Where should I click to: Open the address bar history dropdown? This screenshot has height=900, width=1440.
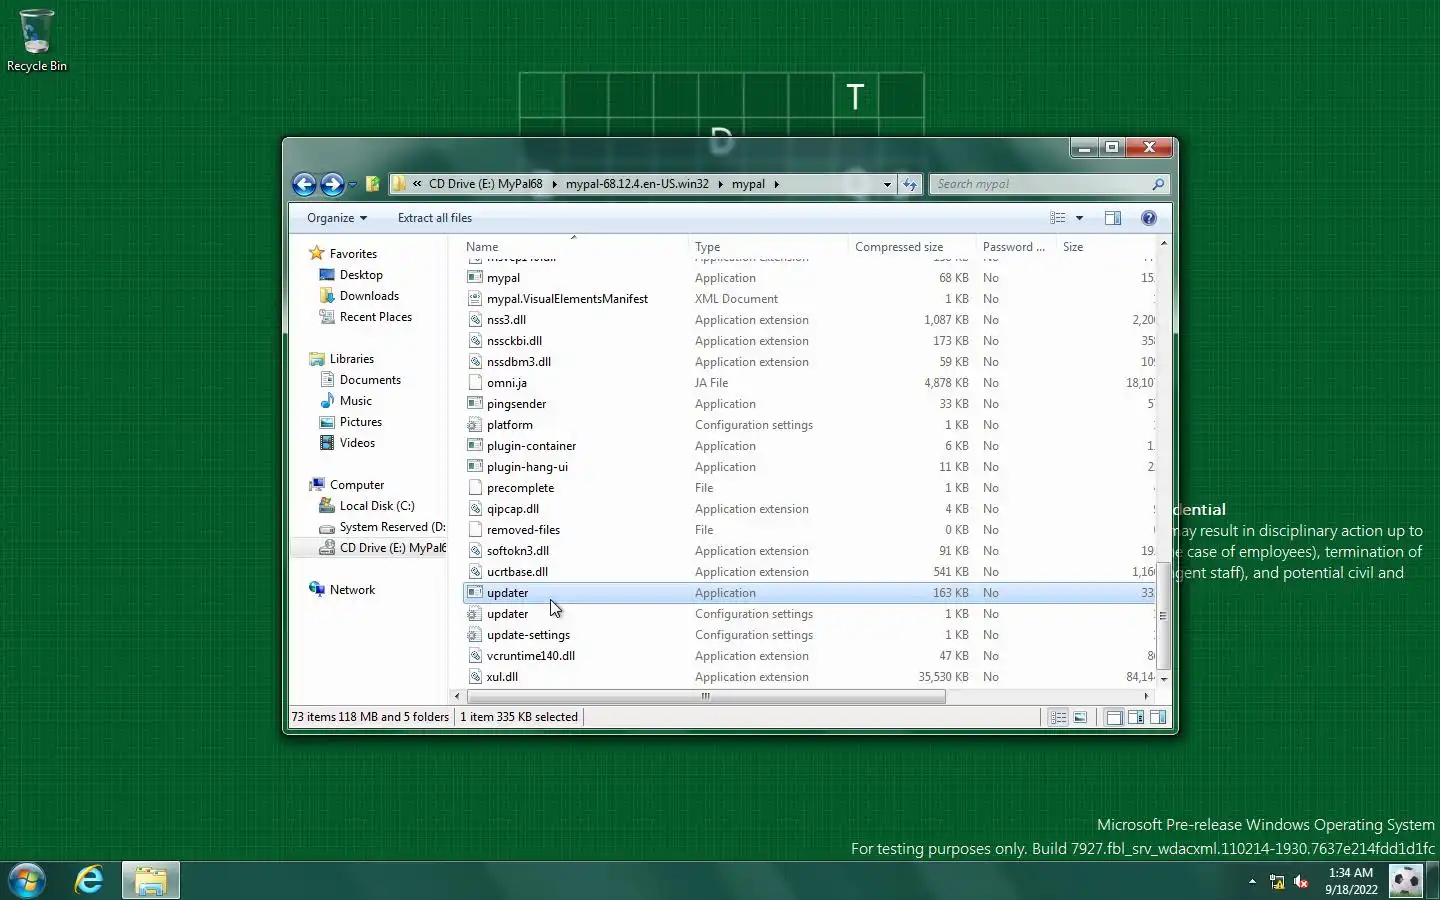click(x=886, y=184)
